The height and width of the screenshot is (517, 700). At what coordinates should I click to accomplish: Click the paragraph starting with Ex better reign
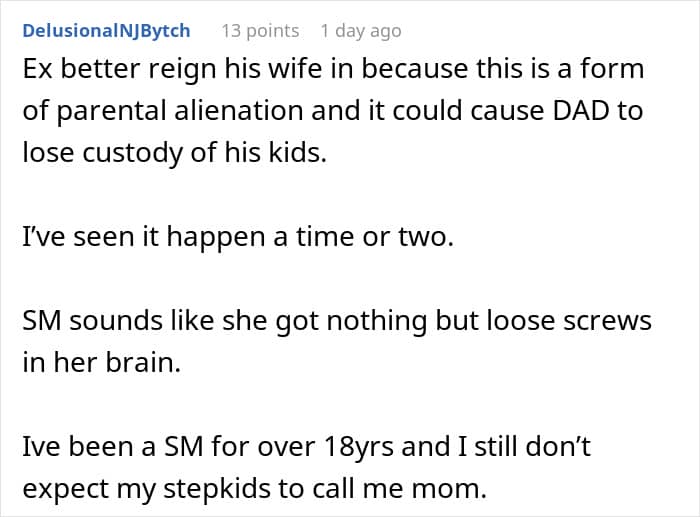[x=333, y=111]
